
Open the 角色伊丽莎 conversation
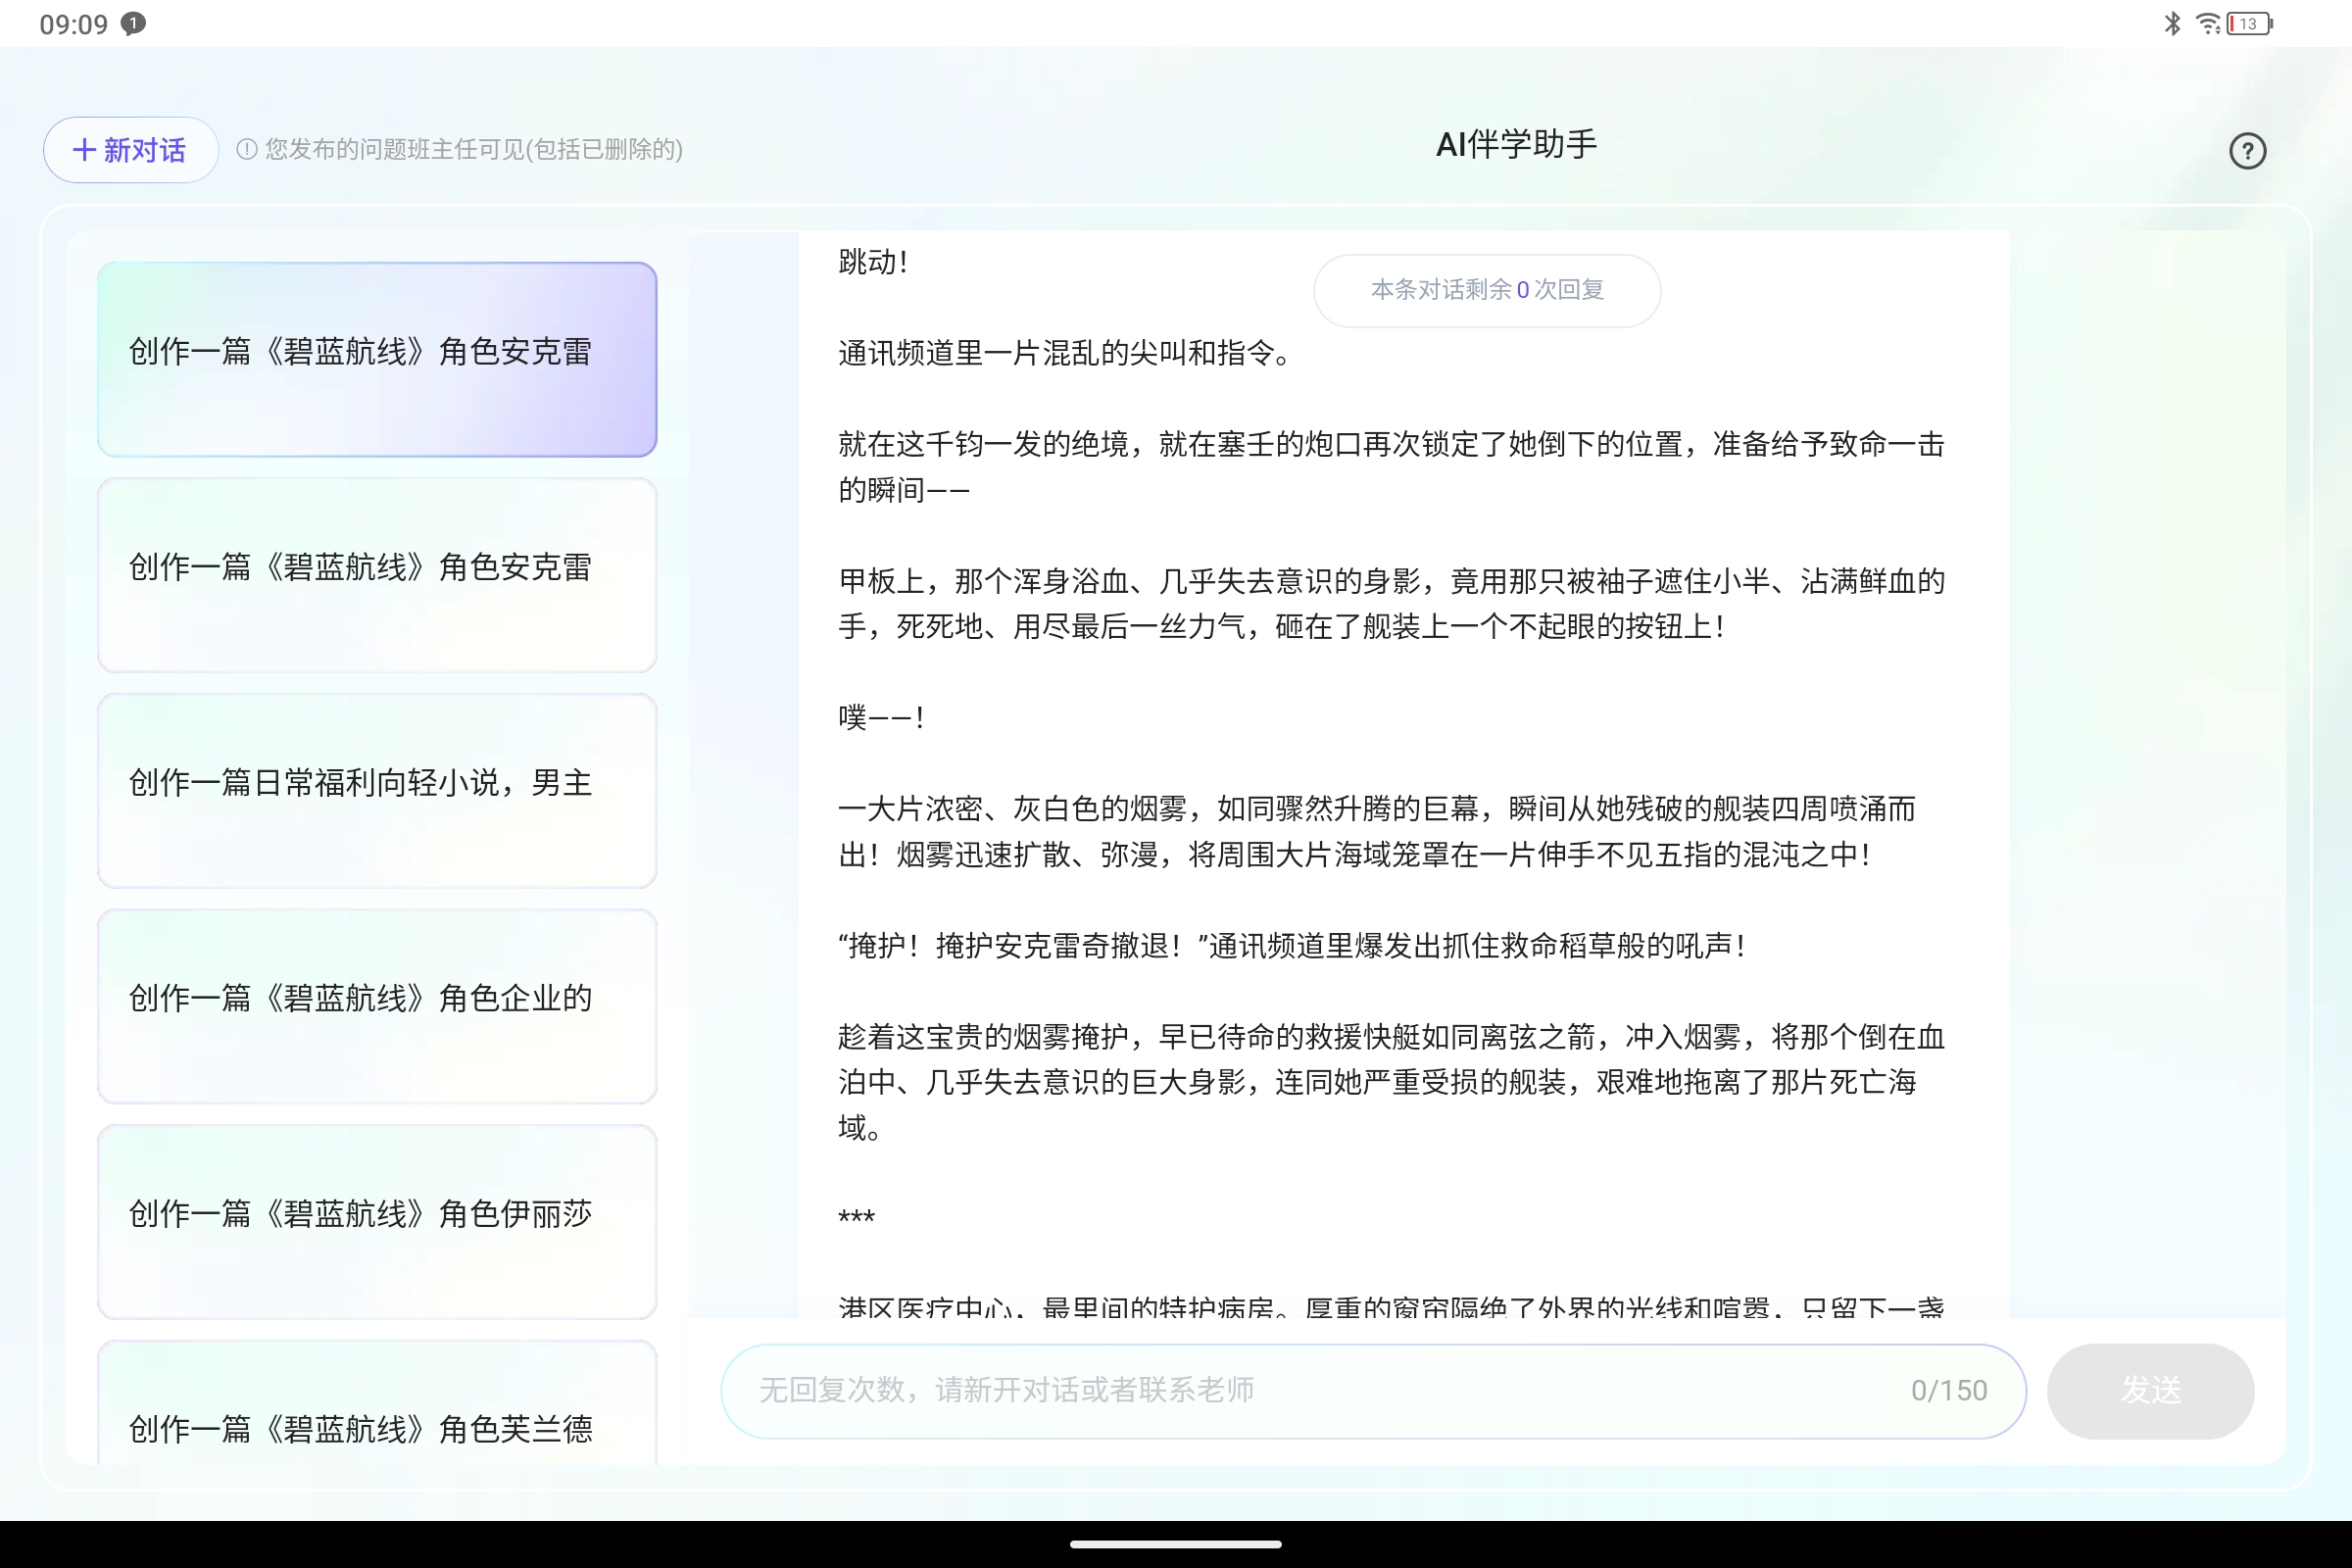point(377,1221)
